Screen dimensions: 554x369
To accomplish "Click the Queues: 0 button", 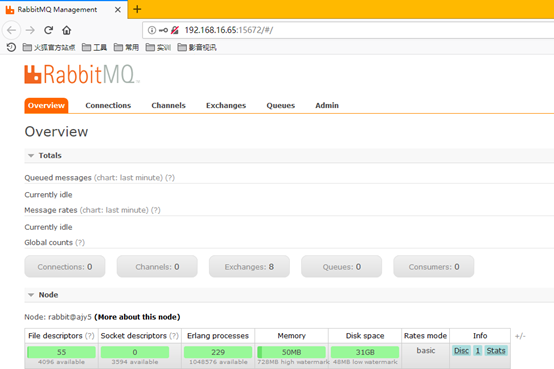I will point(342,266).
